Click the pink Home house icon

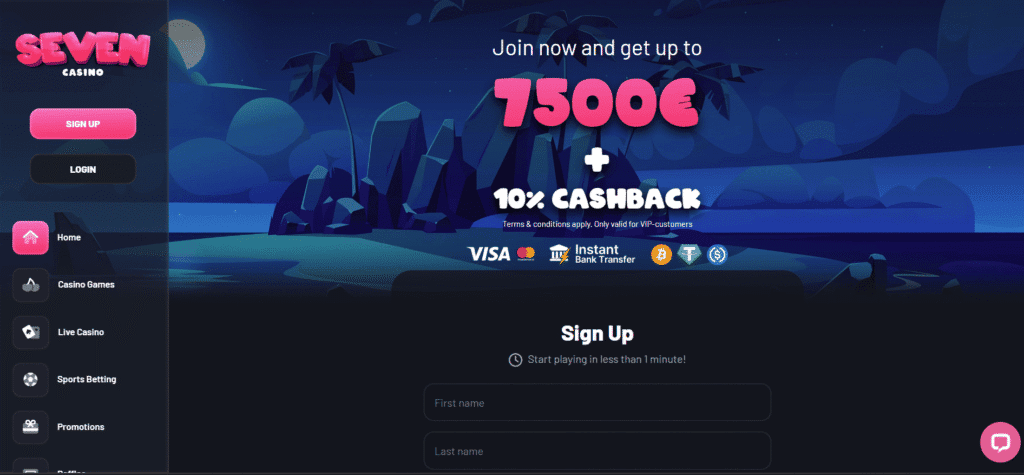click(x=31, y=238)
